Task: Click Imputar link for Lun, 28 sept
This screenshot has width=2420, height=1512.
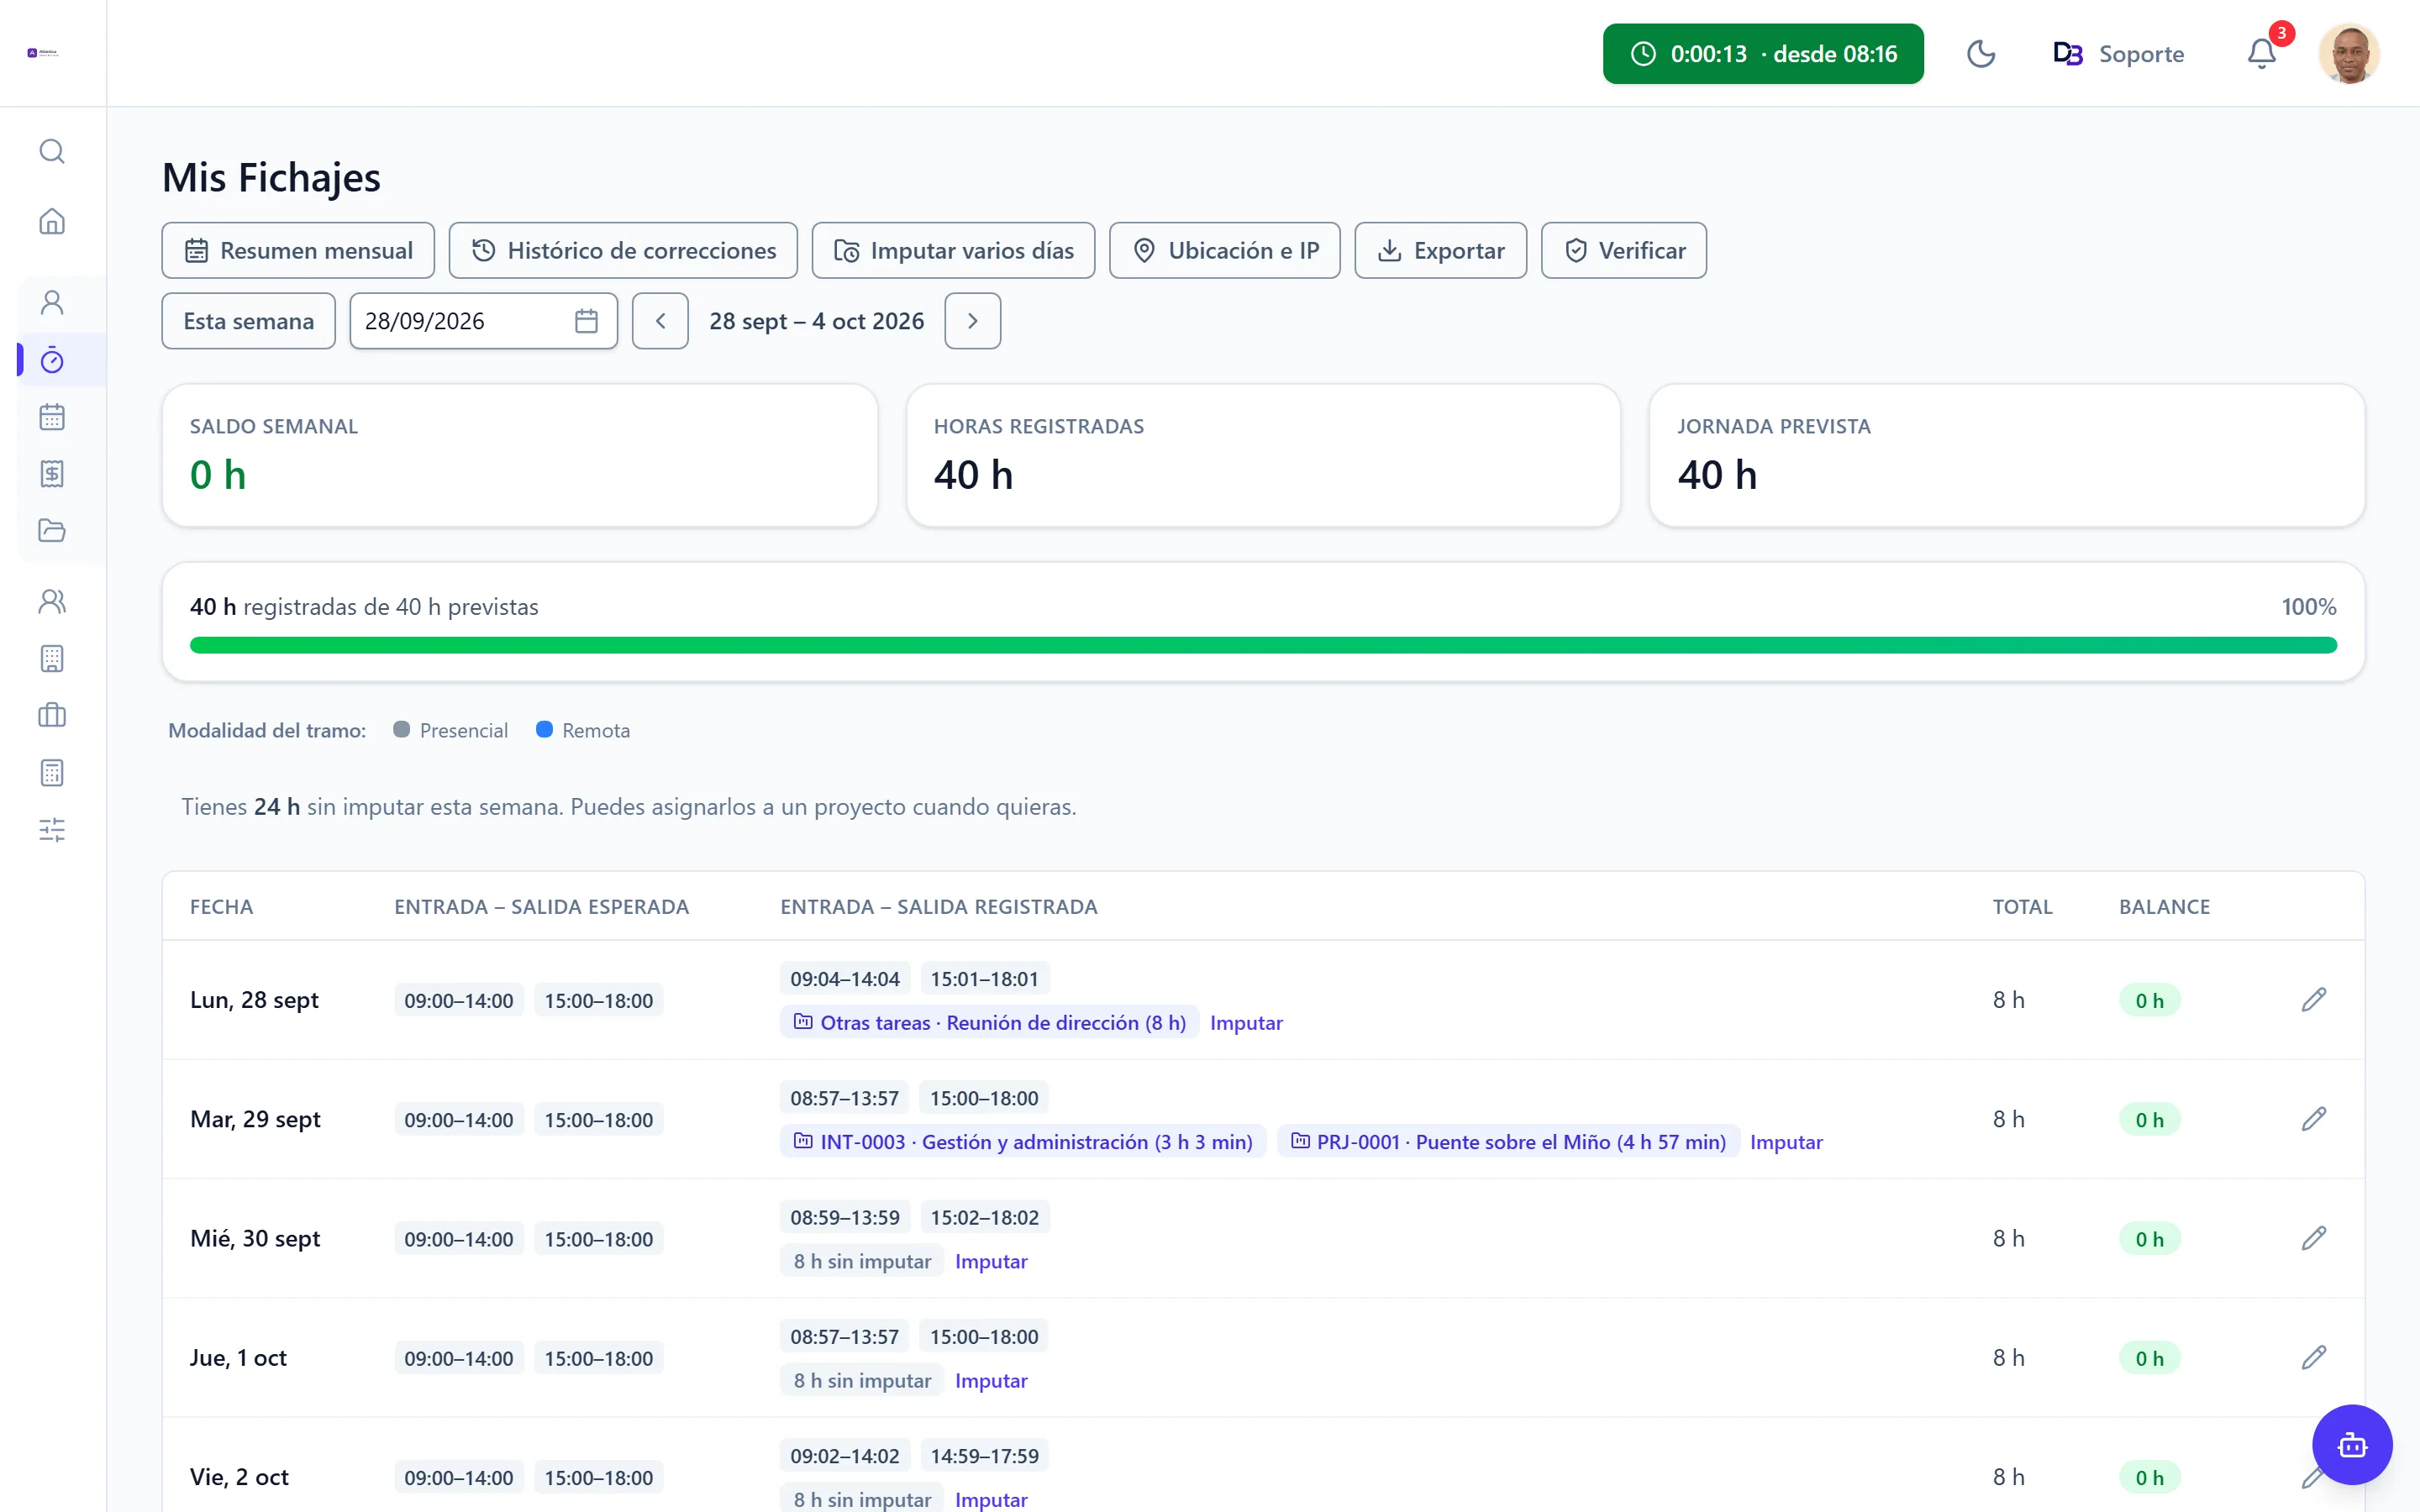Action: pos(1246,1022)
